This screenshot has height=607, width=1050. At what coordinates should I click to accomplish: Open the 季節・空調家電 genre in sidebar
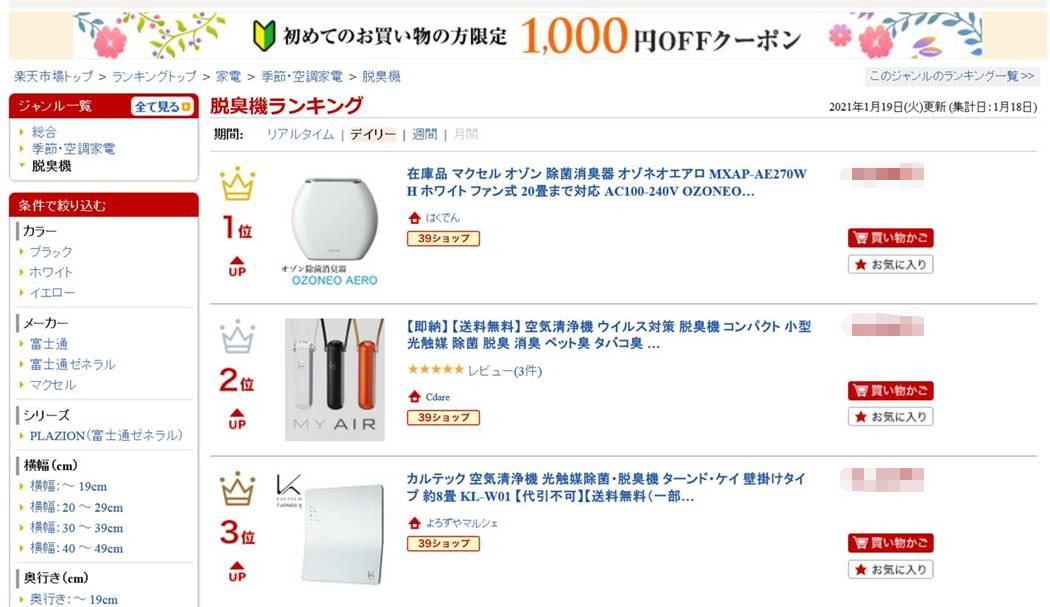point(73,149)
